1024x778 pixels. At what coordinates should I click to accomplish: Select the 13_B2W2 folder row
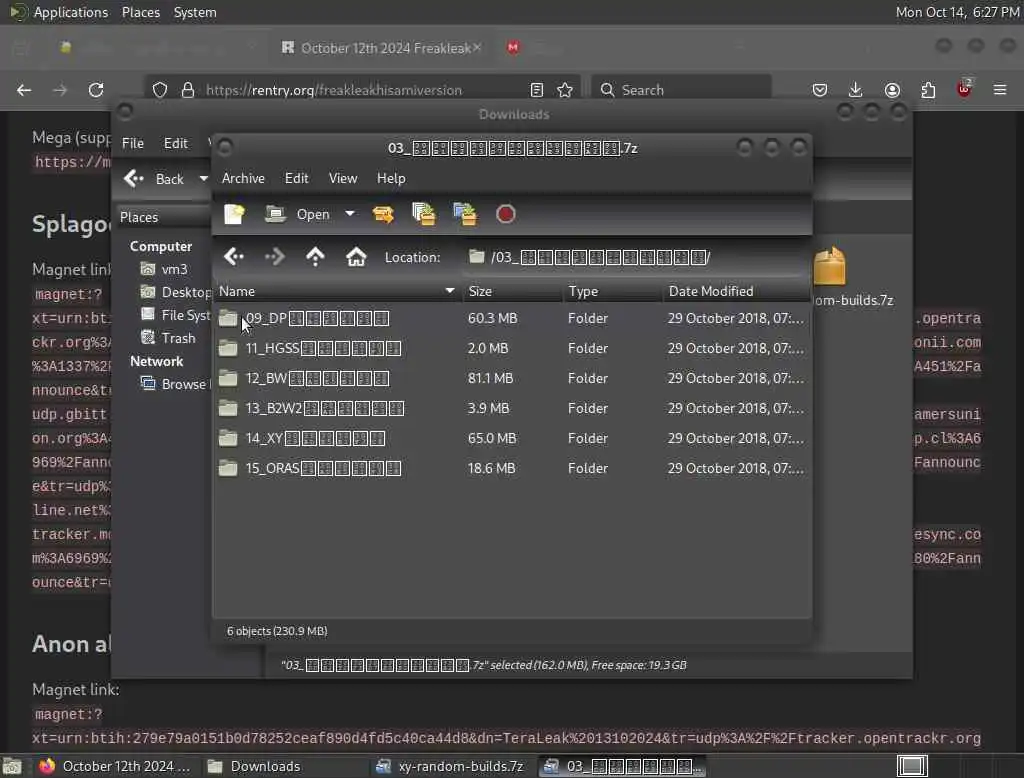[x=512, y=408]
